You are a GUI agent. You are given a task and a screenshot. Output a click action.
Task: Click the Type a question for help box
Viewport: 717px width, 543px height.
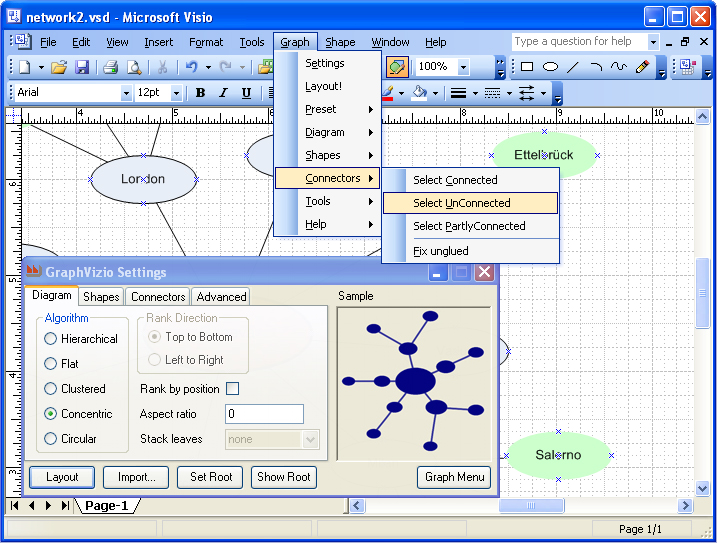click(x=580, y=42)
